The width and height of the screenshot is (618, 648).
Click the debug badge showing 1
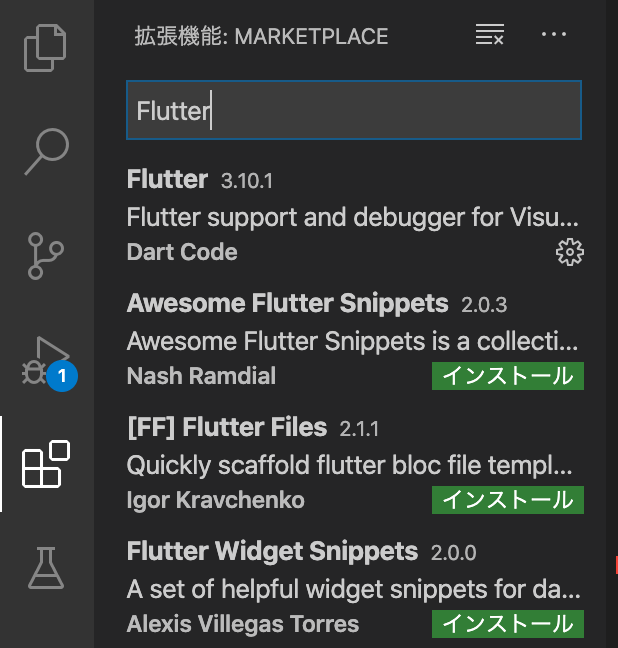pos(62,376)
